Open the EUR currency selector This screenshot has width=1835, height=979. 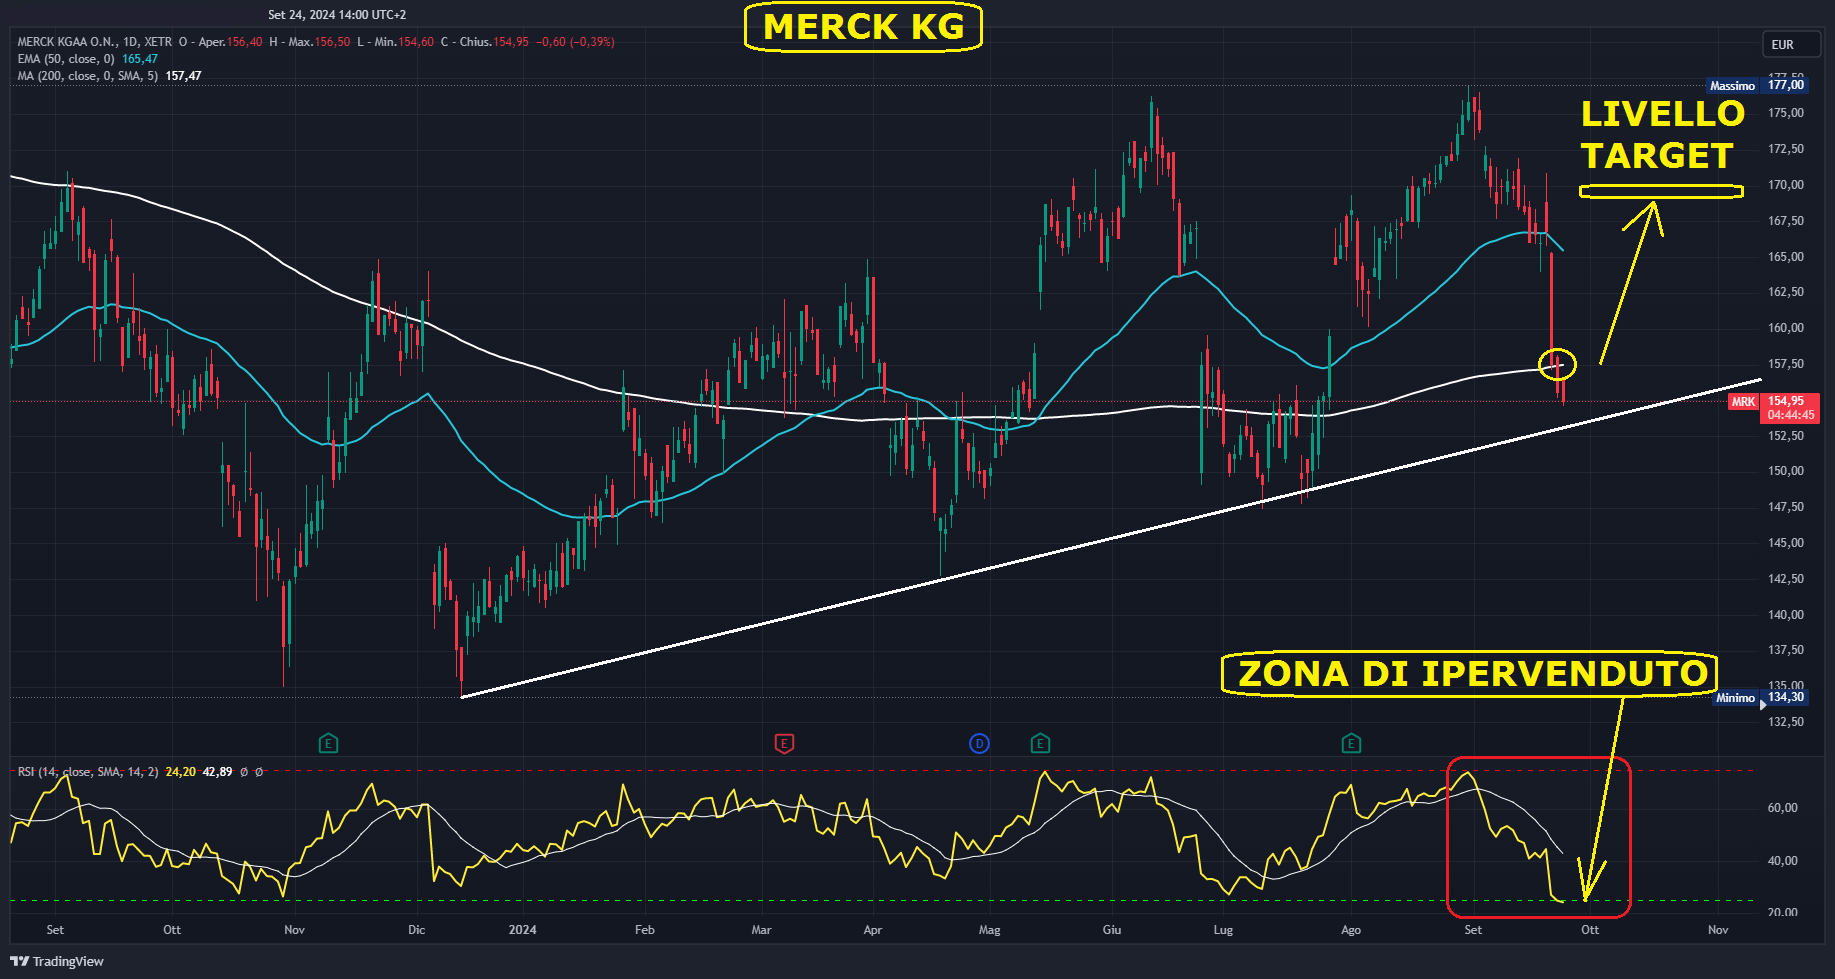coord(1790,45)
